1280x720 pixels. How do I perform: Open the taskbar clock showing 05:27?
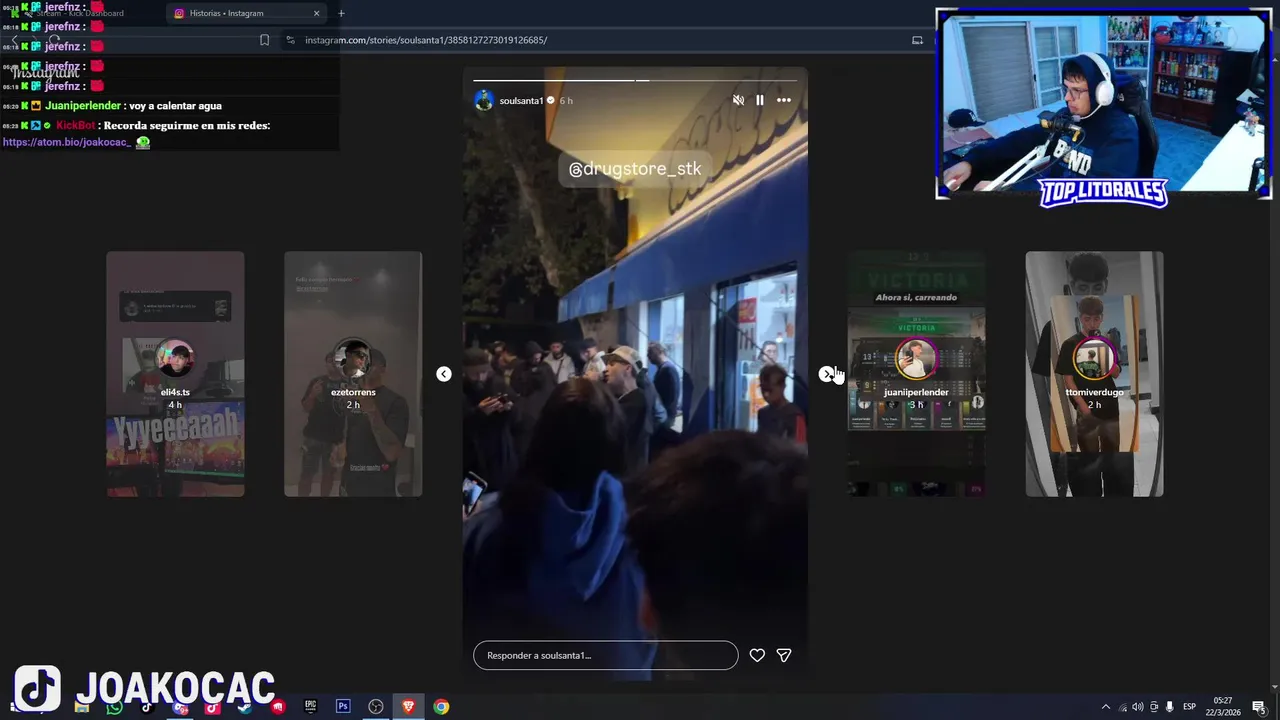pos(1222,706)
